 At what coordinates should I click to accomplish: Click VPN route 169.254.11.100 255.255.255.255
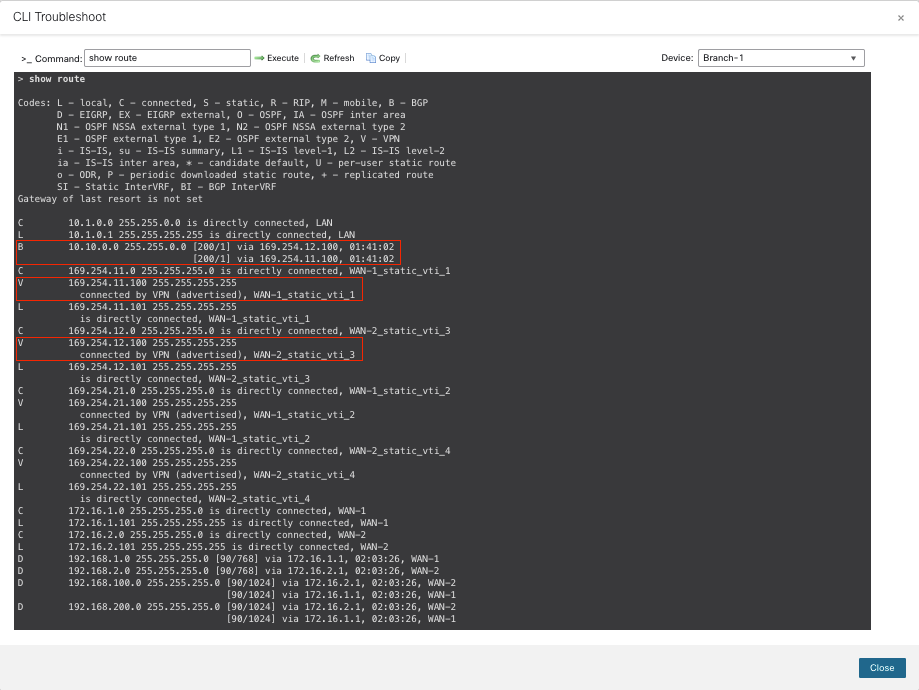tap(127, 283)
